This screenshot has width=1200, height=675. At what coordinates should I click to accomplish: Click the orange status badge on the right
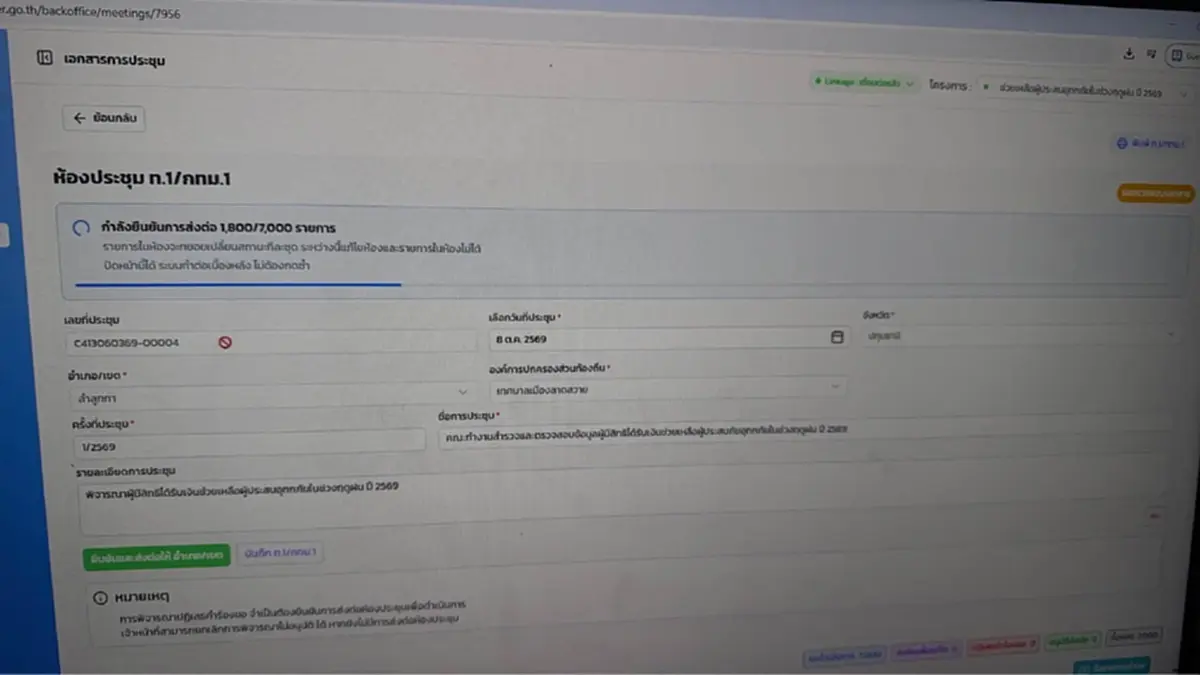(1156, 193)
